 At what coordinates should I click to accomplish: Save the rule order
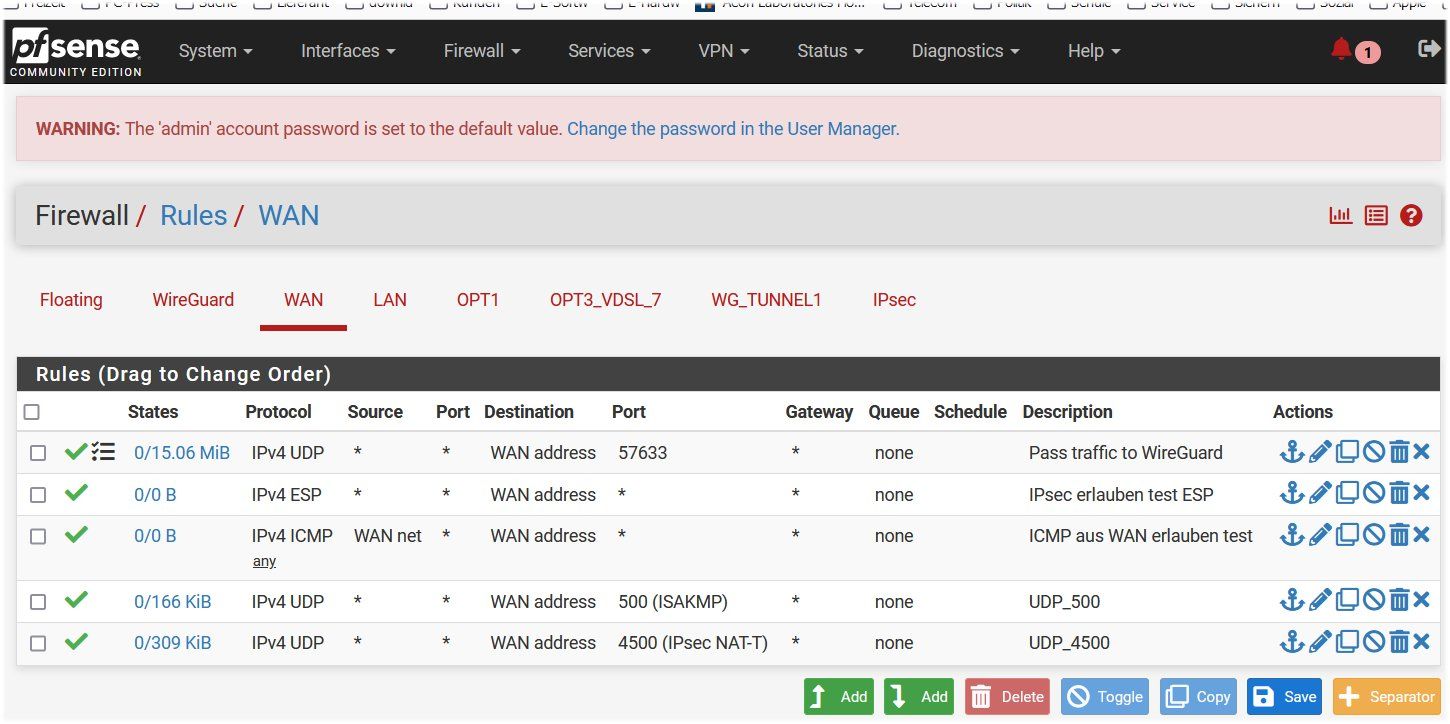1285,696
